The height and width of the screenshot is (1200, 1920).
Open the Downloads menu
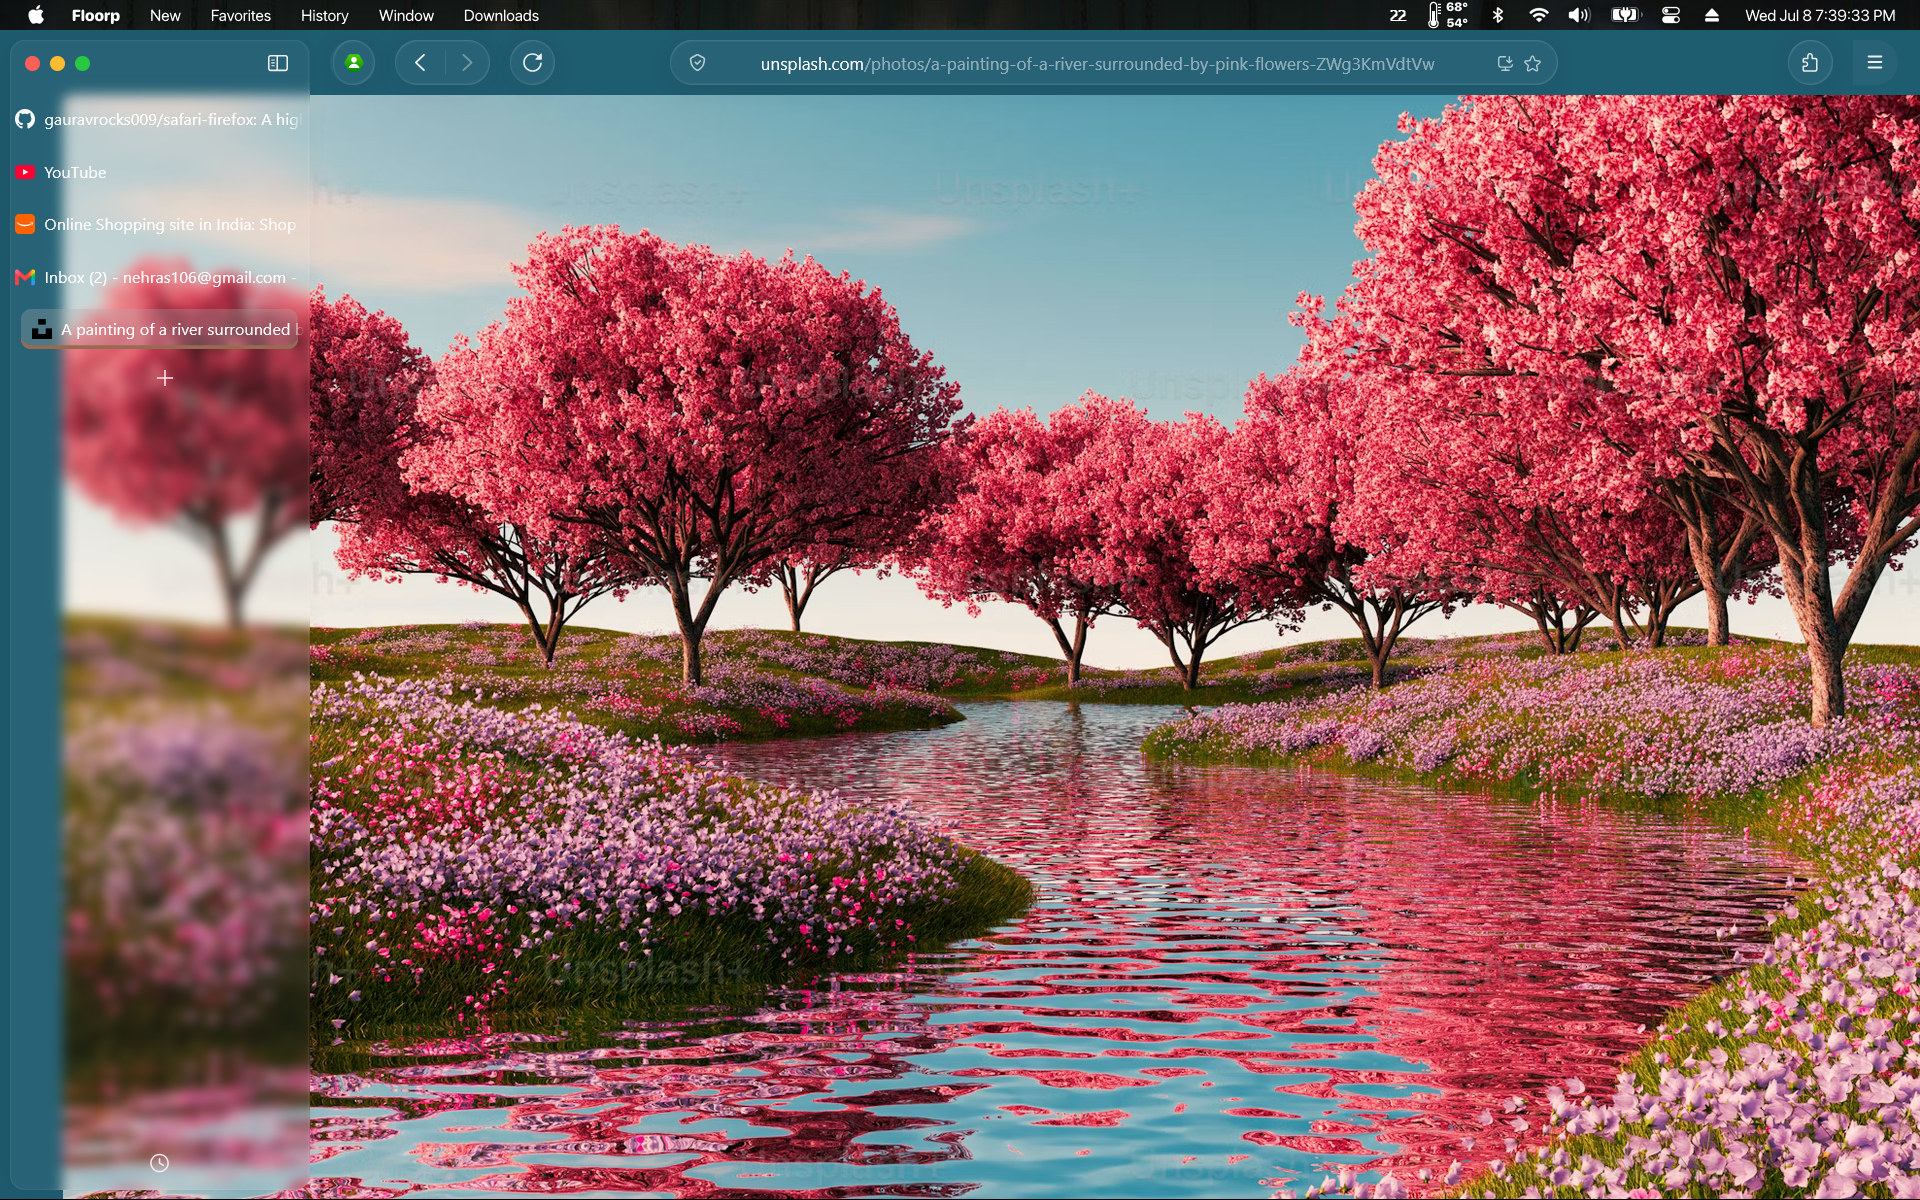tap(501, 15)
